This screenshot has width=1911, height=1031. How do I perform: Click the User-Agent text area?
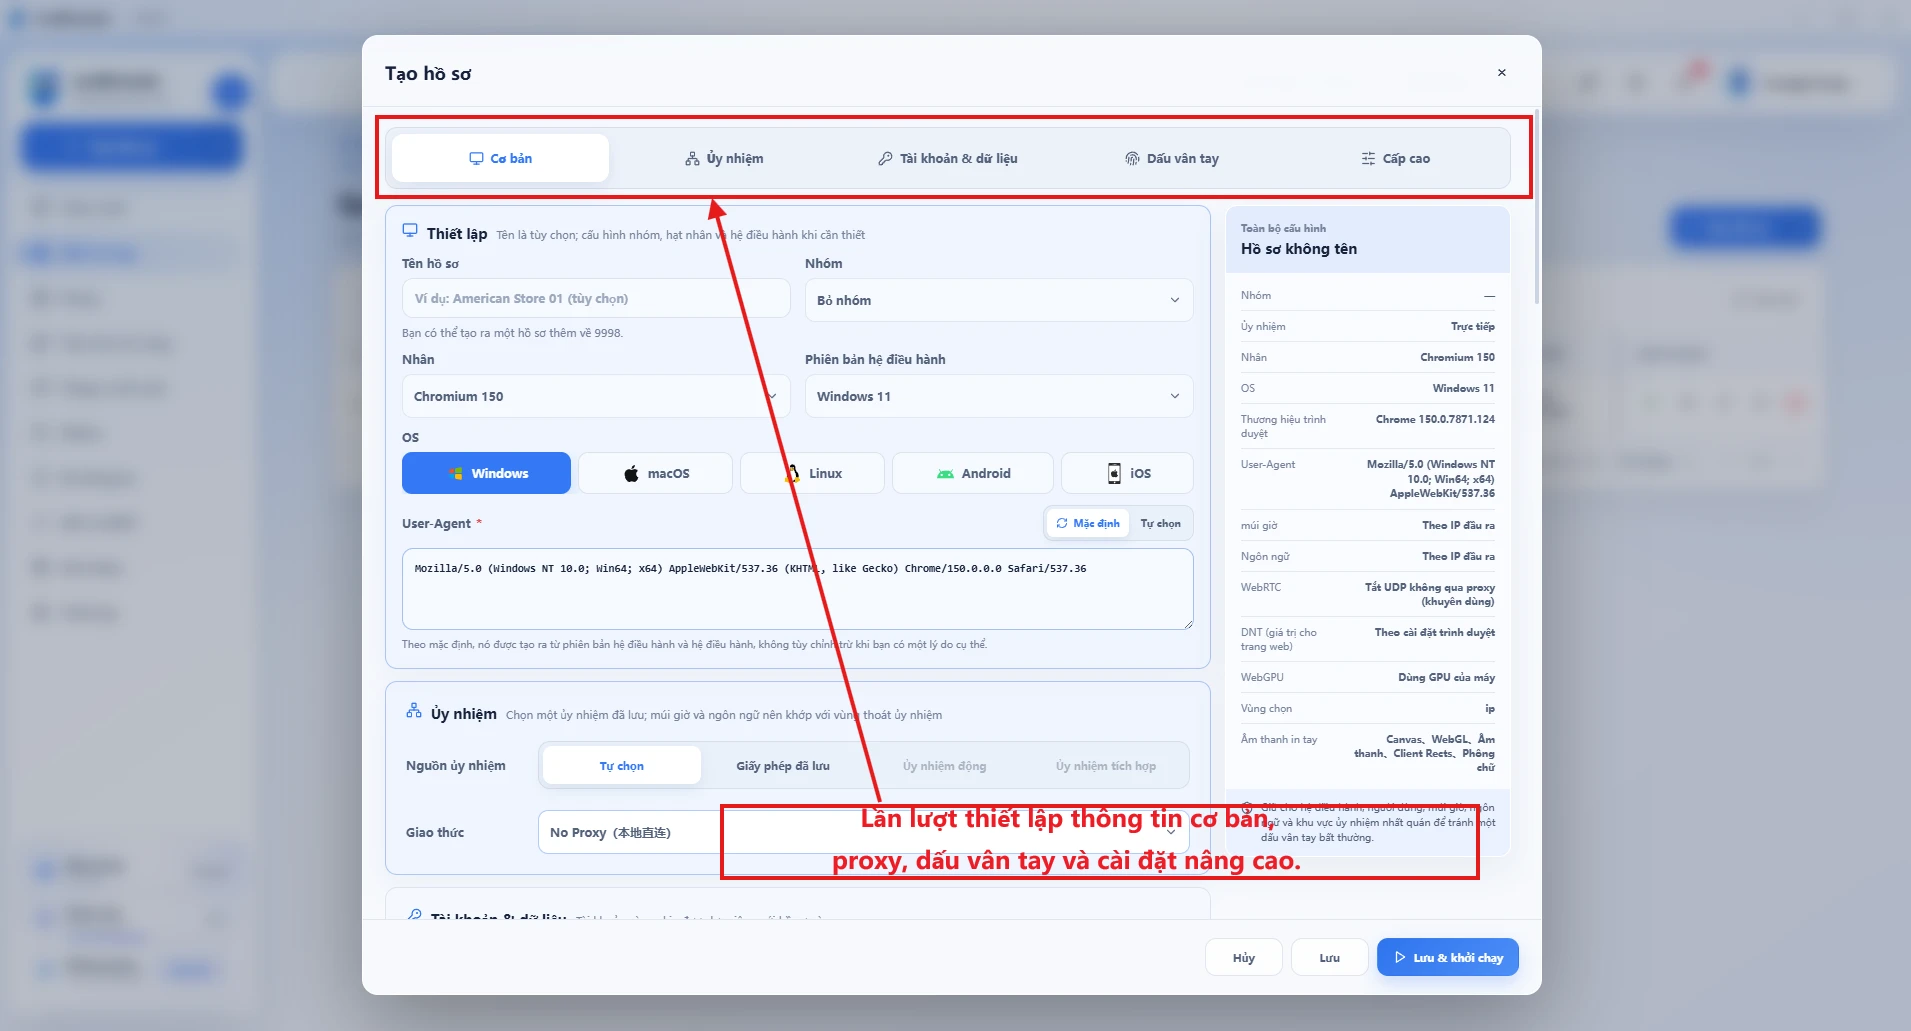(797, 588)
